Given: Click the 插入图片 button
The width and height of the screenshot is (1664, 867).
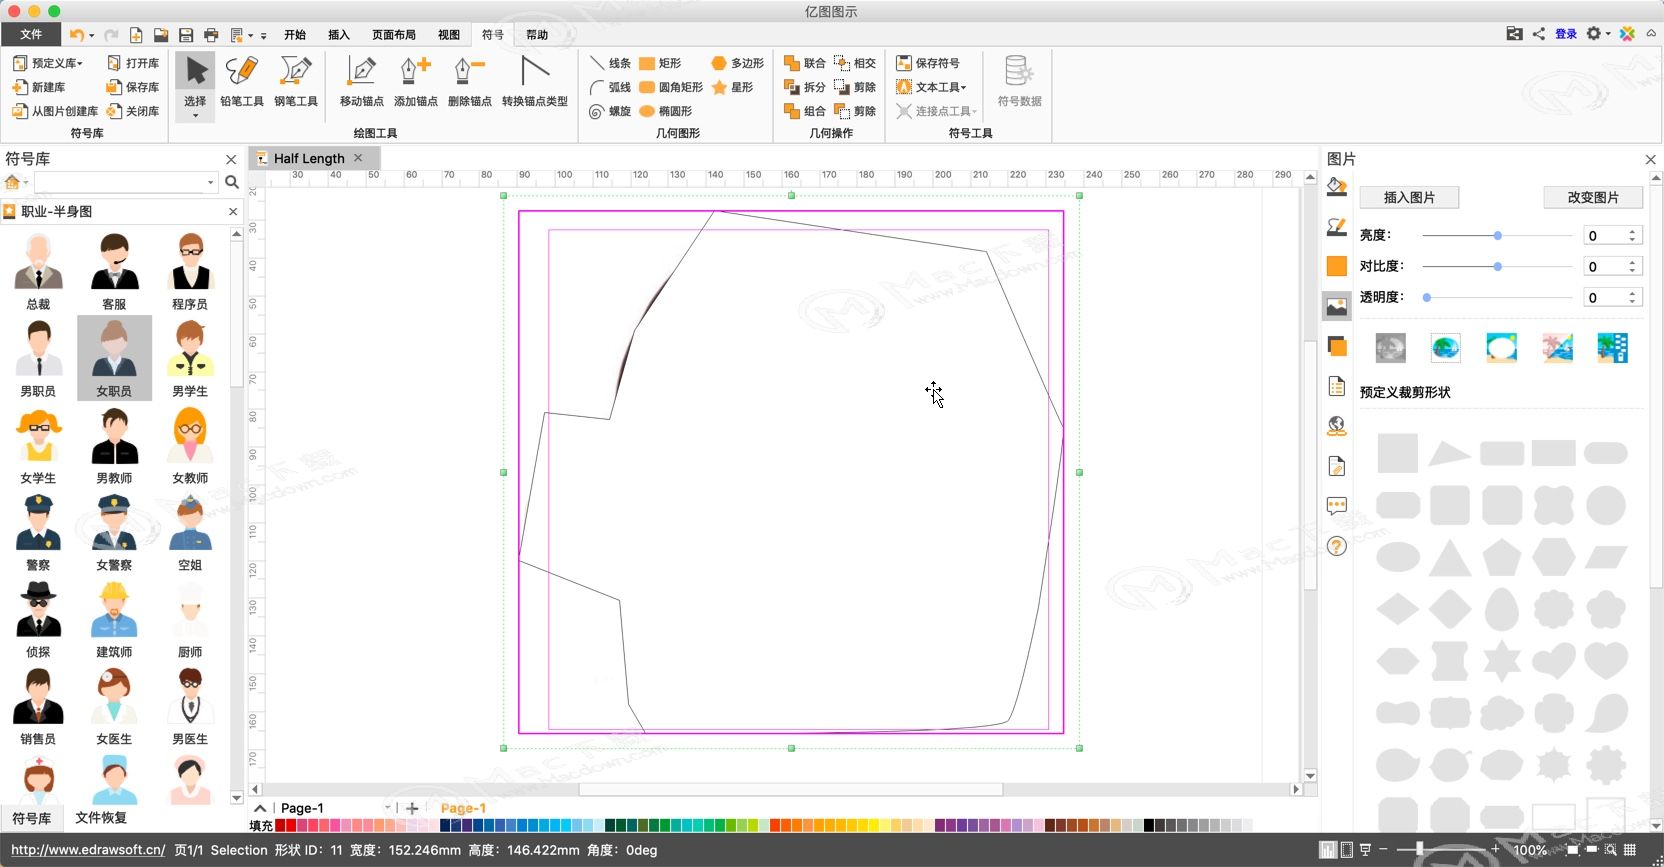Looking at the screenshot, I should 1409,197.
